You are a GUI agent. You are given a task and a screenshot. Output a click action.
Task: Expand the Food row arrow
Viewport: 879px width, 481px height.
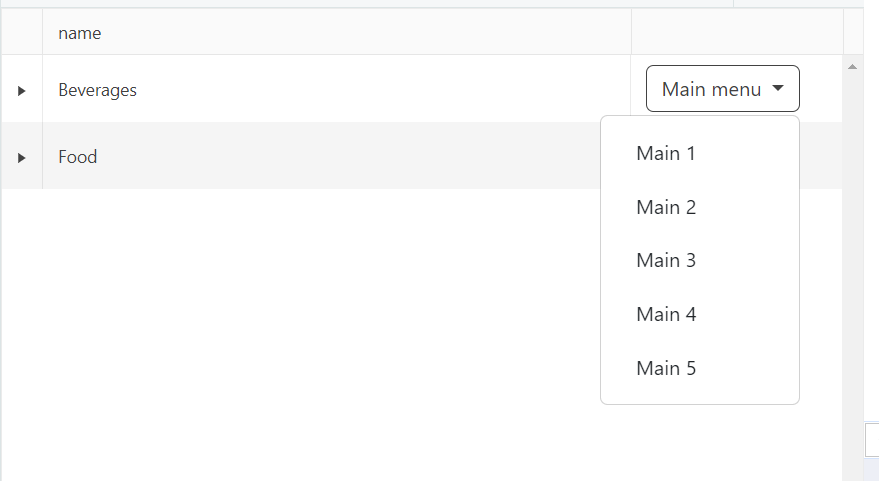click(21, 158)
